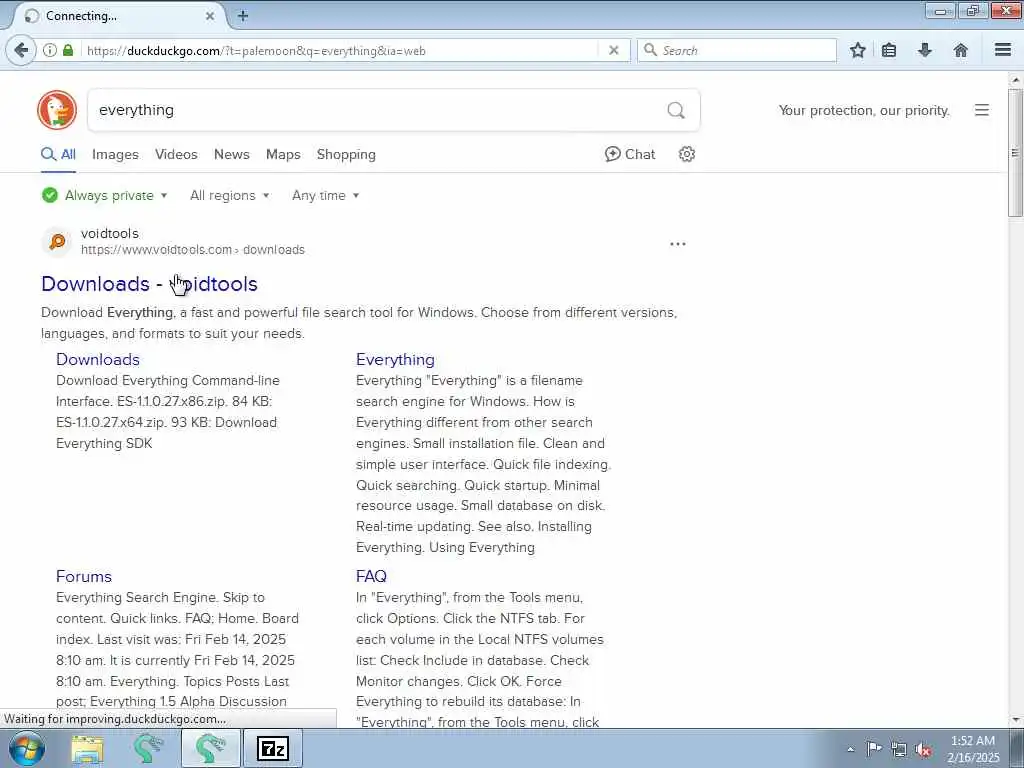This screenshot has width=1024, height=768.
Task: Expand the All regions dropdown
Action: point(229,195)
